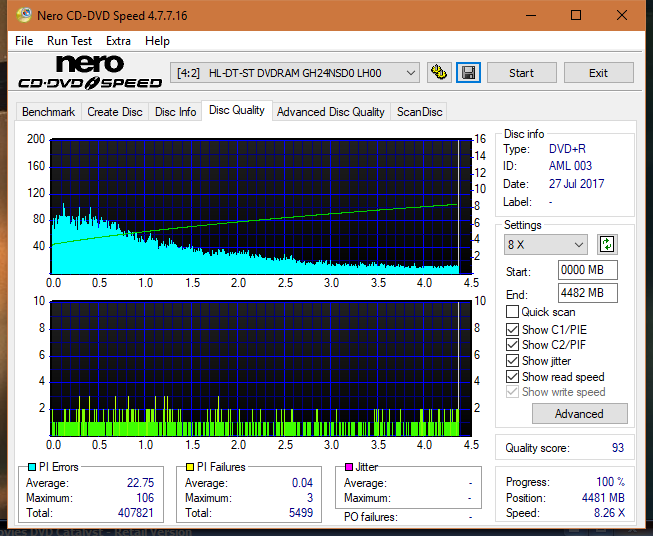Uncheck Show C2/PIF
The width and height of the screenshot is (653, 536).
click(x=512, y=345)
